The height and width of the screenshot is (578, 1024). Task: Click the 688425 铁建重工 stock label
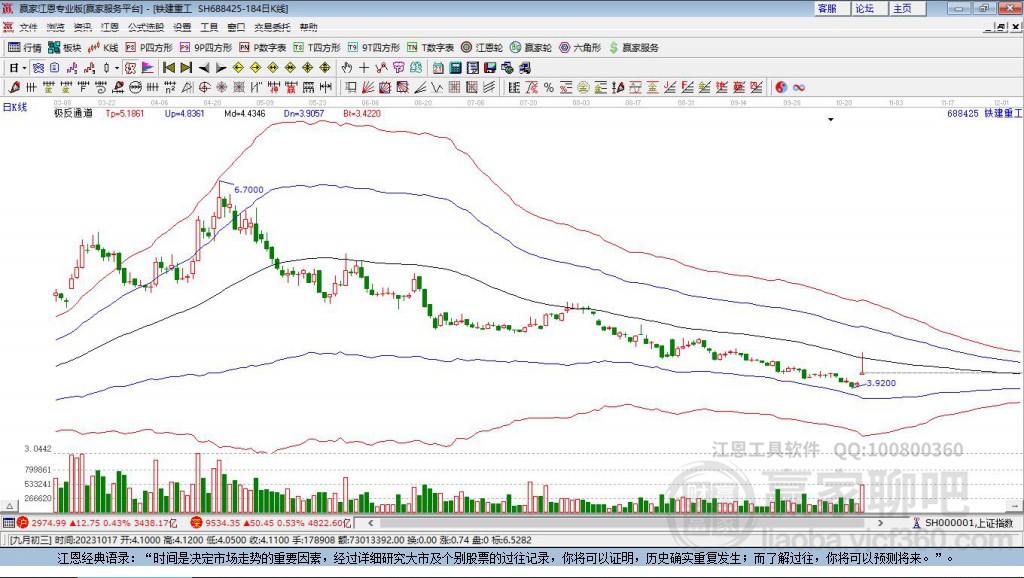tap(984, 113)
